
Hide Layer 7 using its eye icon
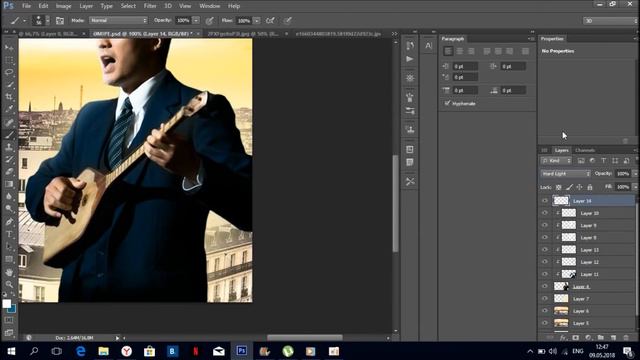545,299
